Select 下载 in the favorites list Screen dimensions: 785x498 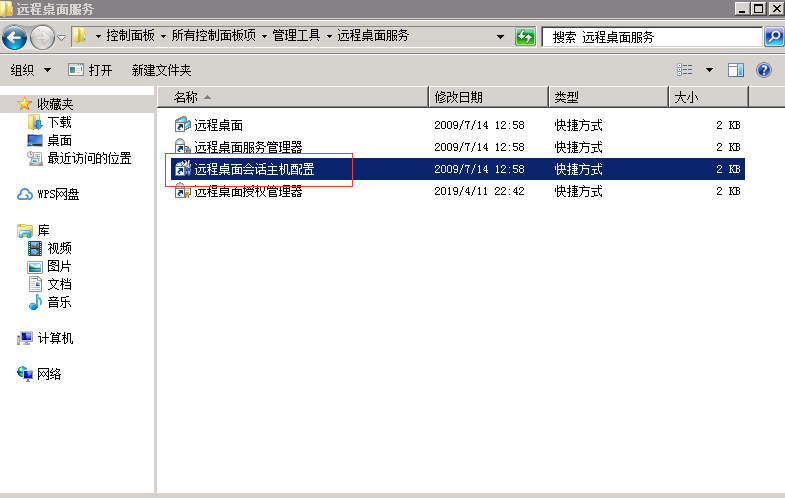coord(59,122)
